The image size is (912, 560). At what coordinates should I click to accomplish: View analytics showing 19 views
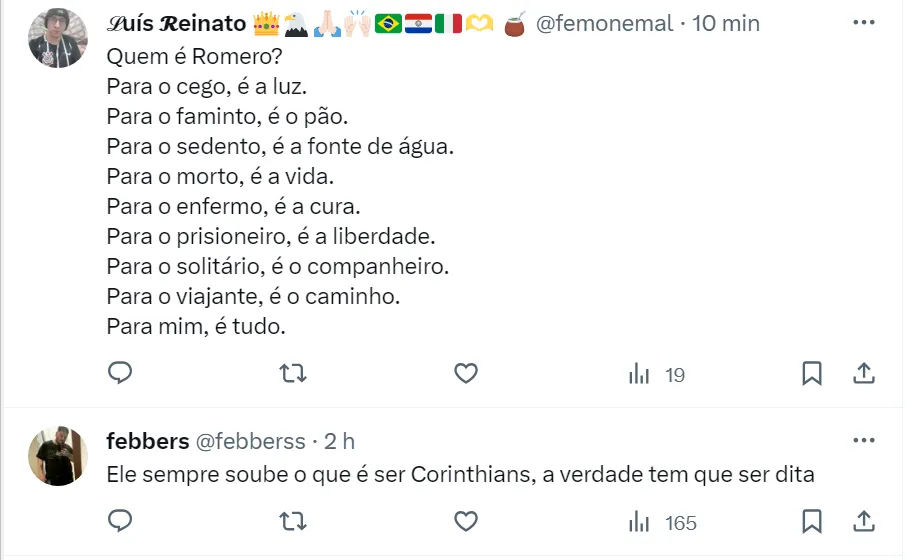pyautogui.click(x=656, y=375)
